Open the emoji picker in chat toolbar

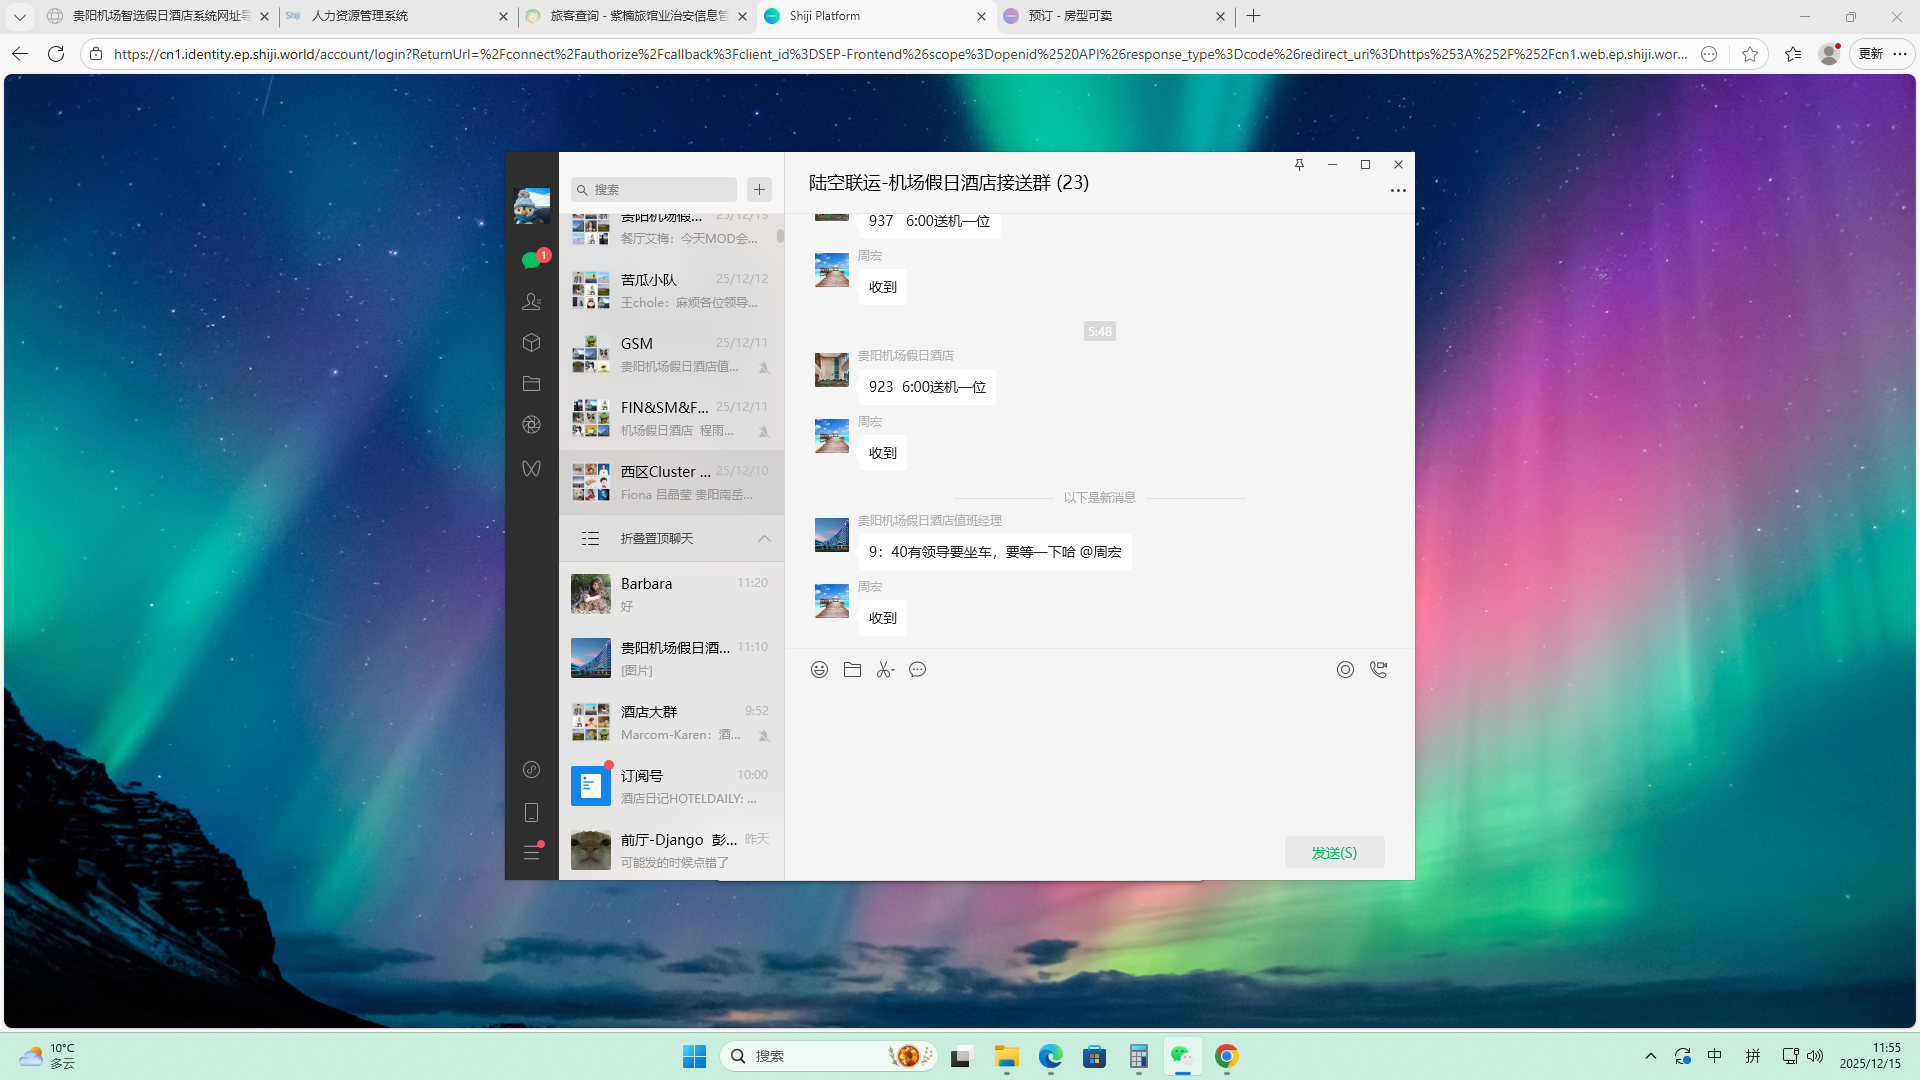[819, 670]
